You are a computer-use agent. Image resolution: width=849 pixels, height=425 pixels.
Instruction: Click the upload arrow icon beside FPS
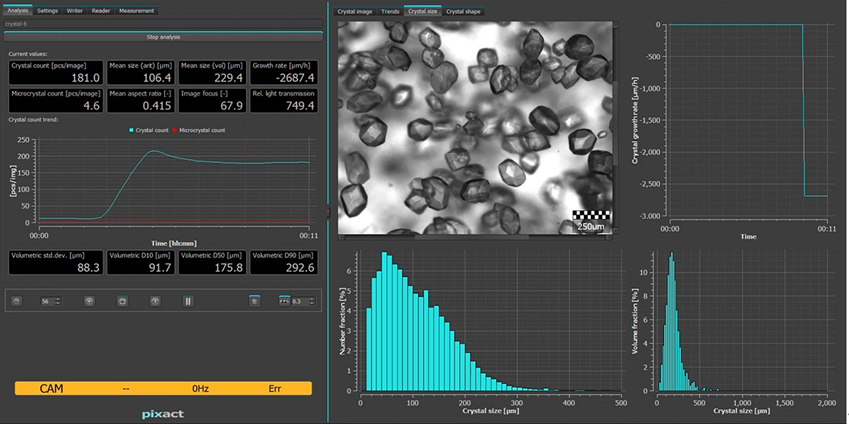click(x=255, y=300)
